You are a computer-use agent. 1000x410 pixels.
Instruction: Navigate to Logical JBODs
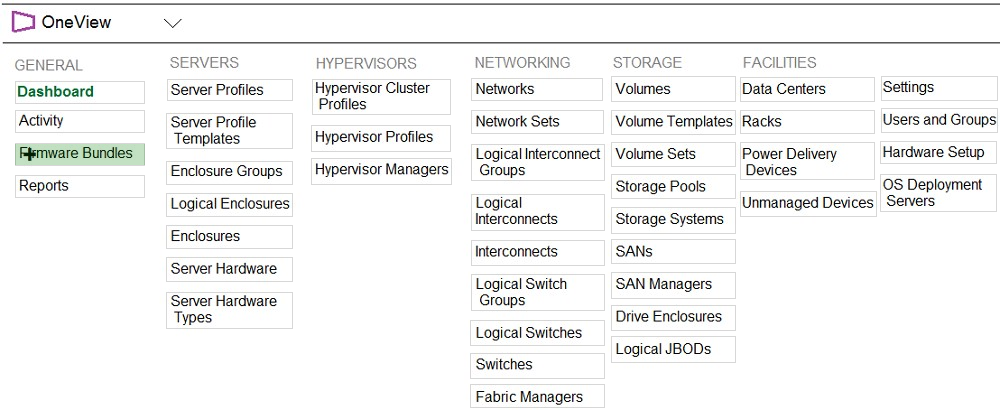(673, 349)
